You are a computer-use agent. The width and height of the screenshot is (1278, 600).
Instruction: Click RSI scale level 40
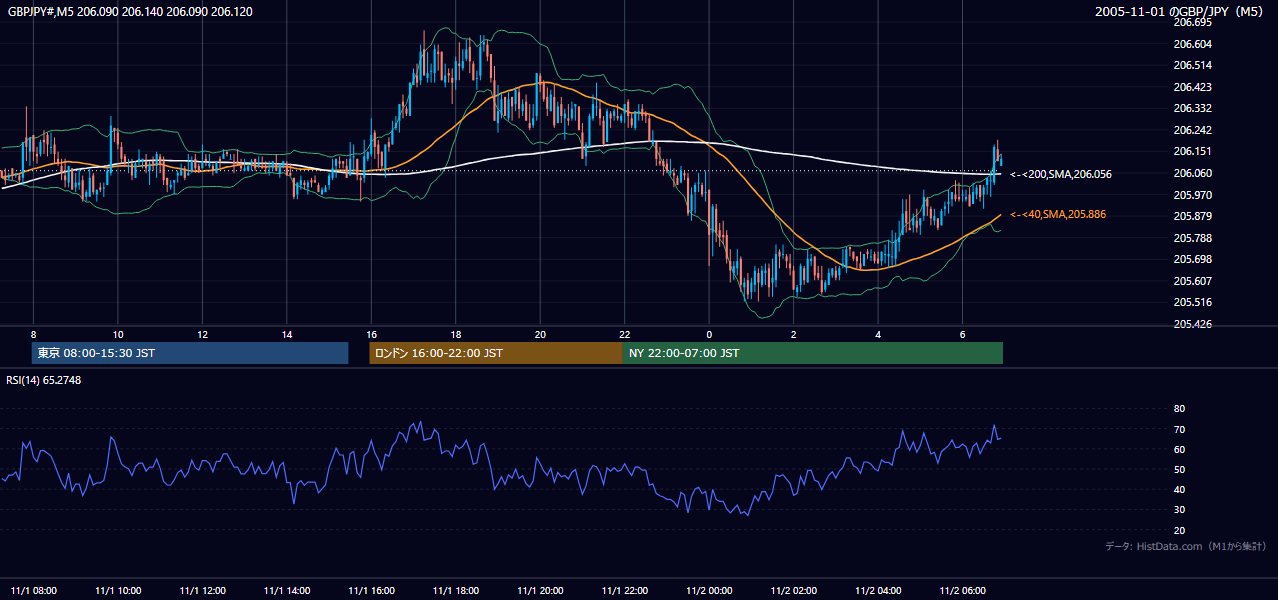click(x=1179, y=490)
